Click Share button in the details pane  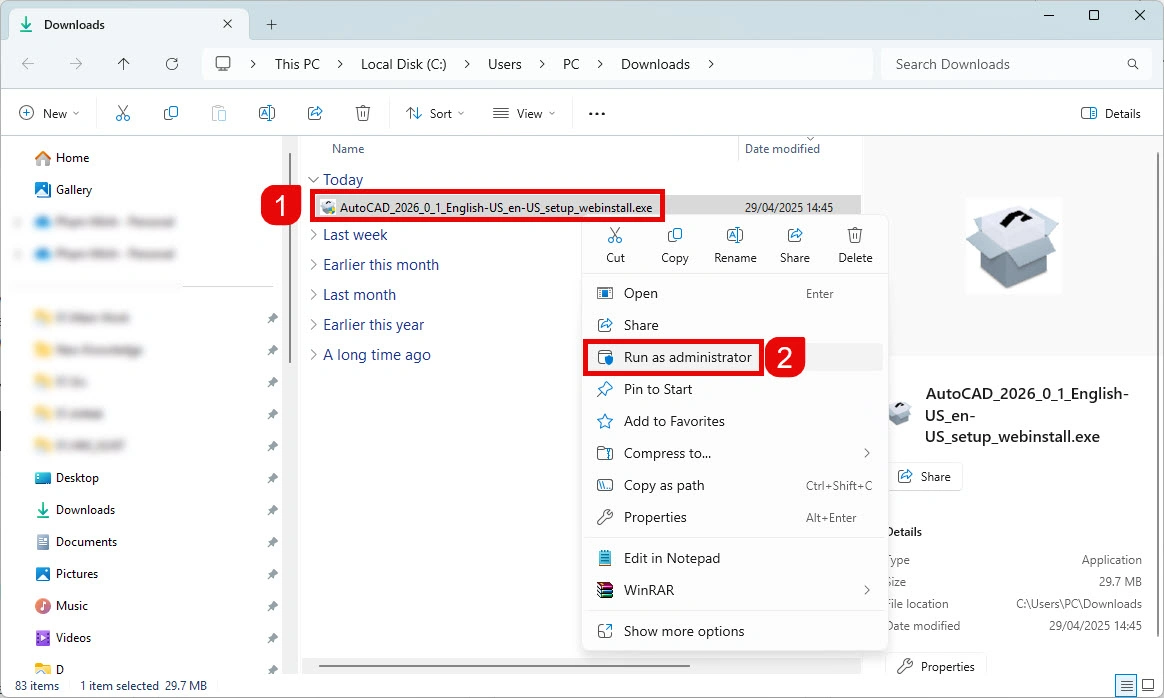(924, 477)
